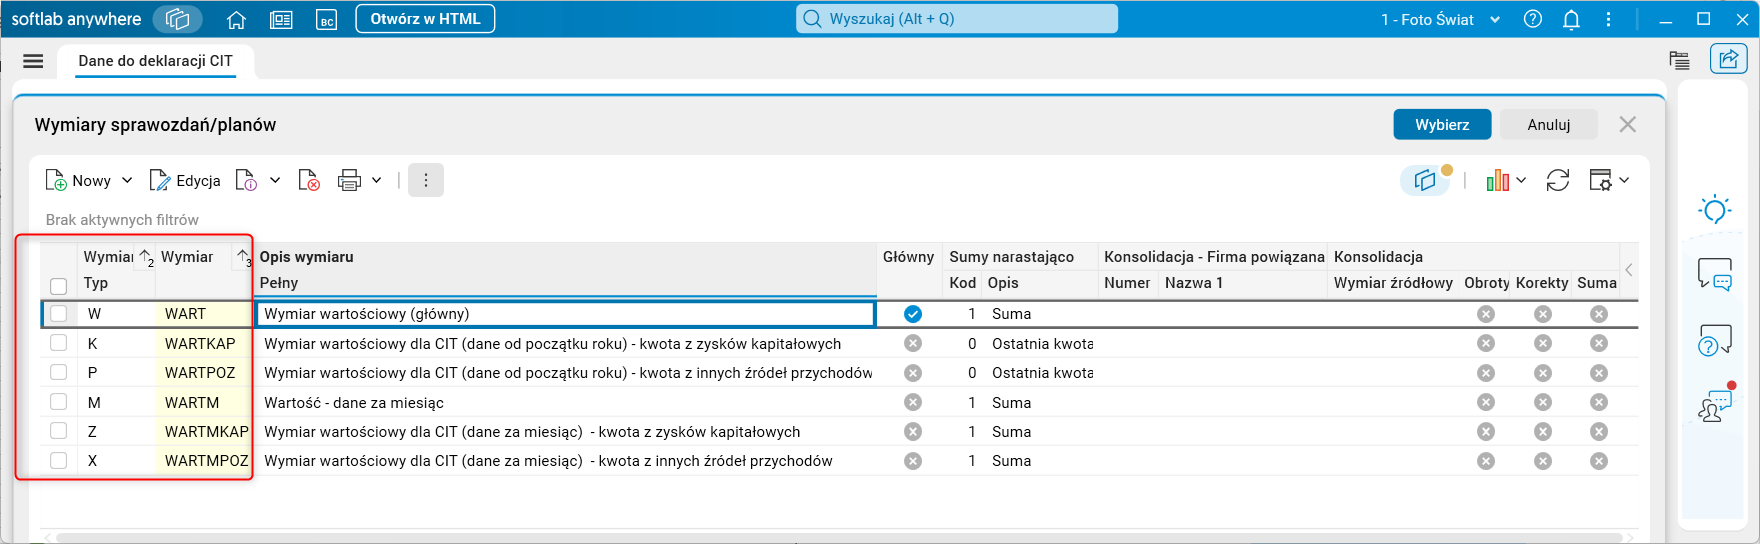
Task: Open the help question mark icon
Action: (1532, 19)
